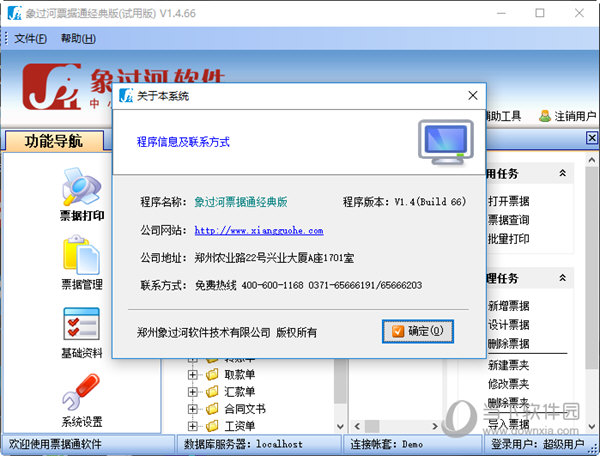Click the 批量打印 task link
The height and width of the screenshot is (456, 600).
point(509,239)
